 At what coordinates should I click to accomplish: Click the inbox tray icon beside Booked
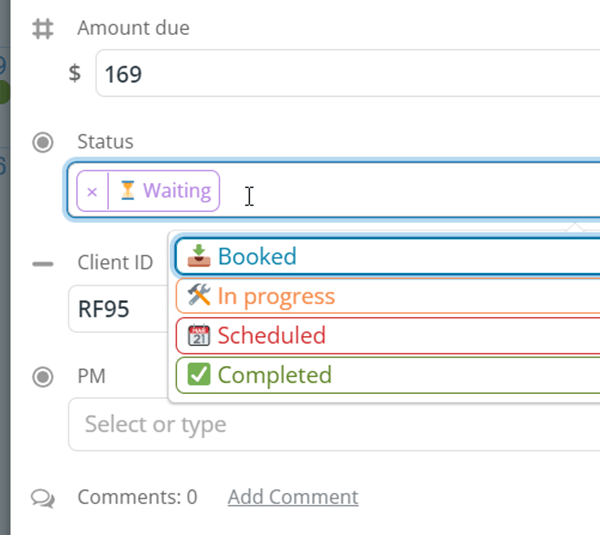[199, 256]
